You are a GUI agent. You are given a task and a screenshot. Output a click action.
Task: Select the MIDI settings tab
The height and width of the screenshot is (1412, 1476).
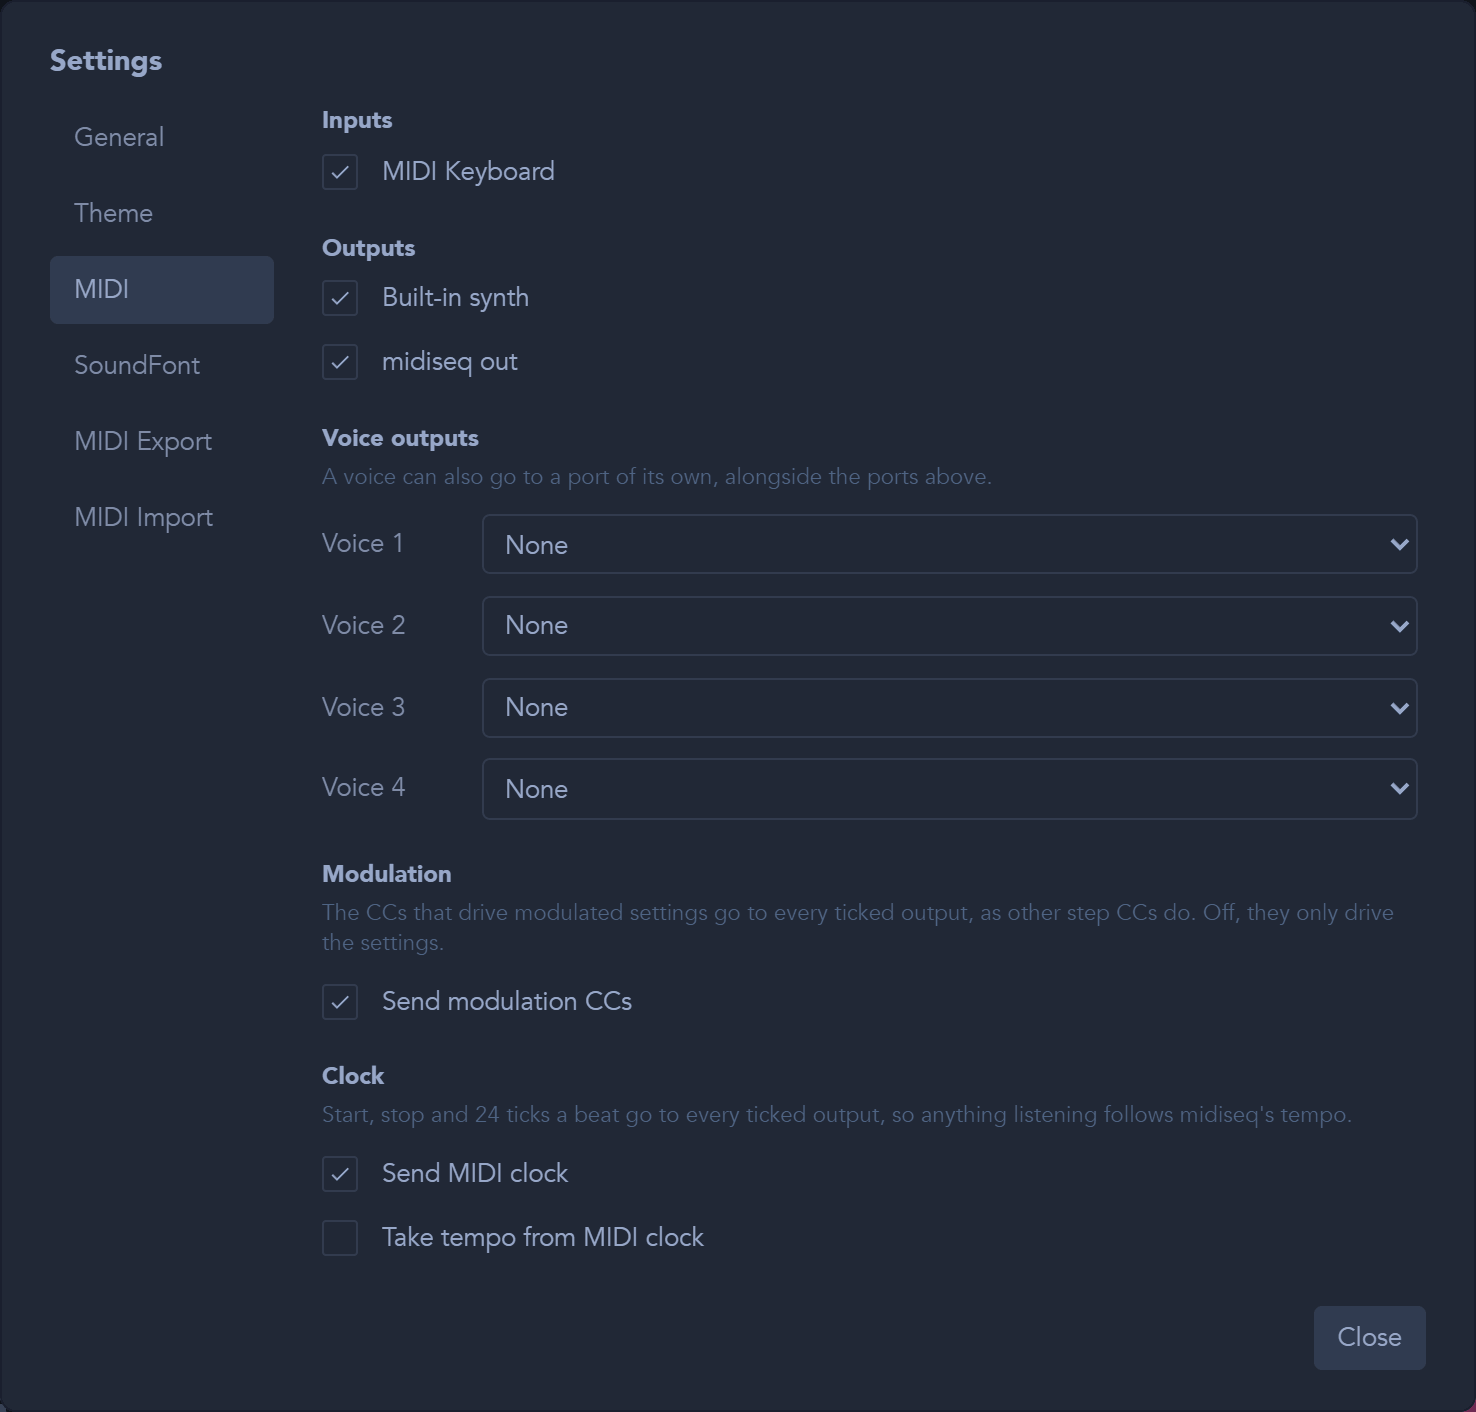(x=162, y=290)
